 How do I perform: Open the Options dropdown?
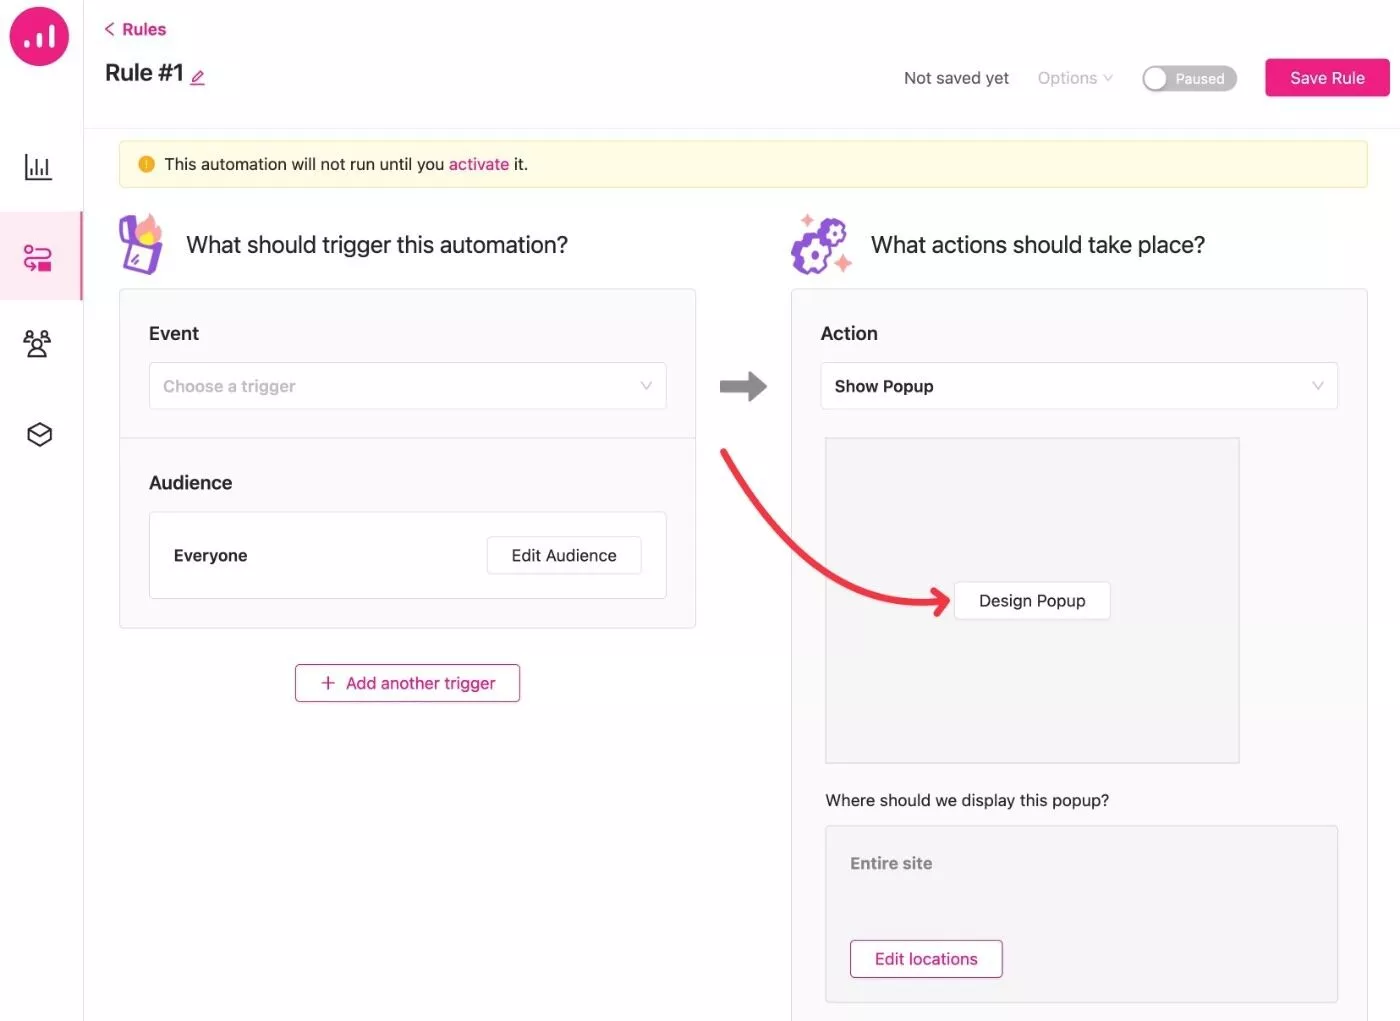click(x=1075, y=78)
